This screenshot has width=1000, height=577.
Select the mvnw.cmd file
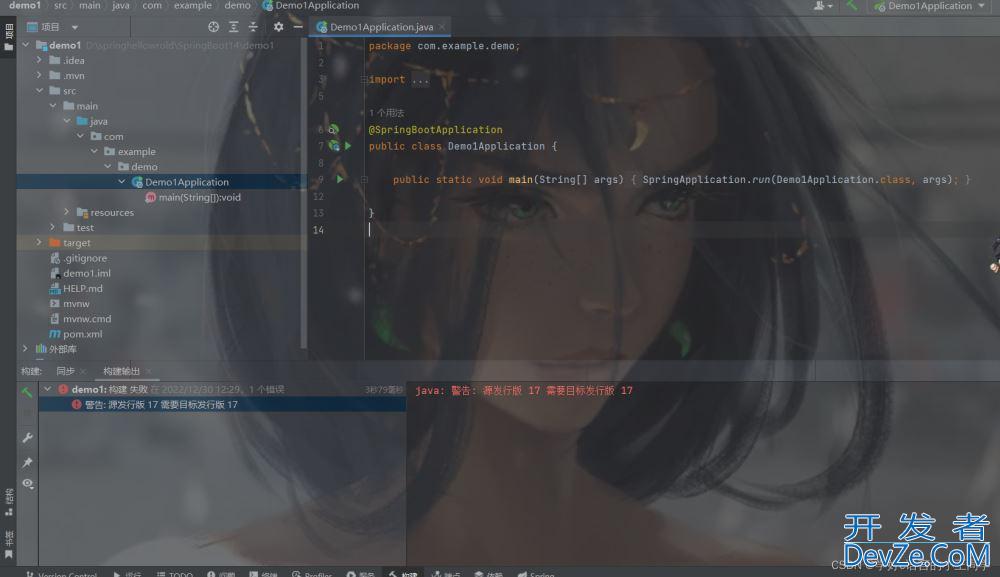pyautogui.click(x=87, y=319)
